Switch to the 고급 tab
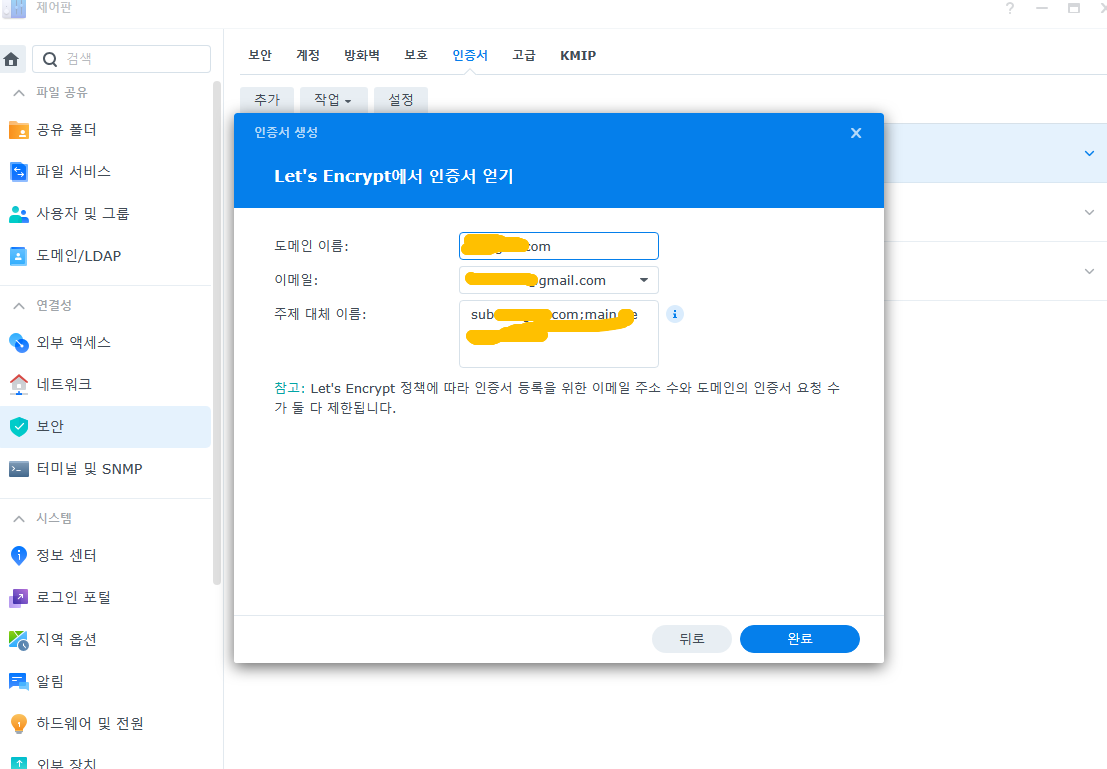Screen dimensions: 1107x769 pyautogui.click(x=524, y=55)
